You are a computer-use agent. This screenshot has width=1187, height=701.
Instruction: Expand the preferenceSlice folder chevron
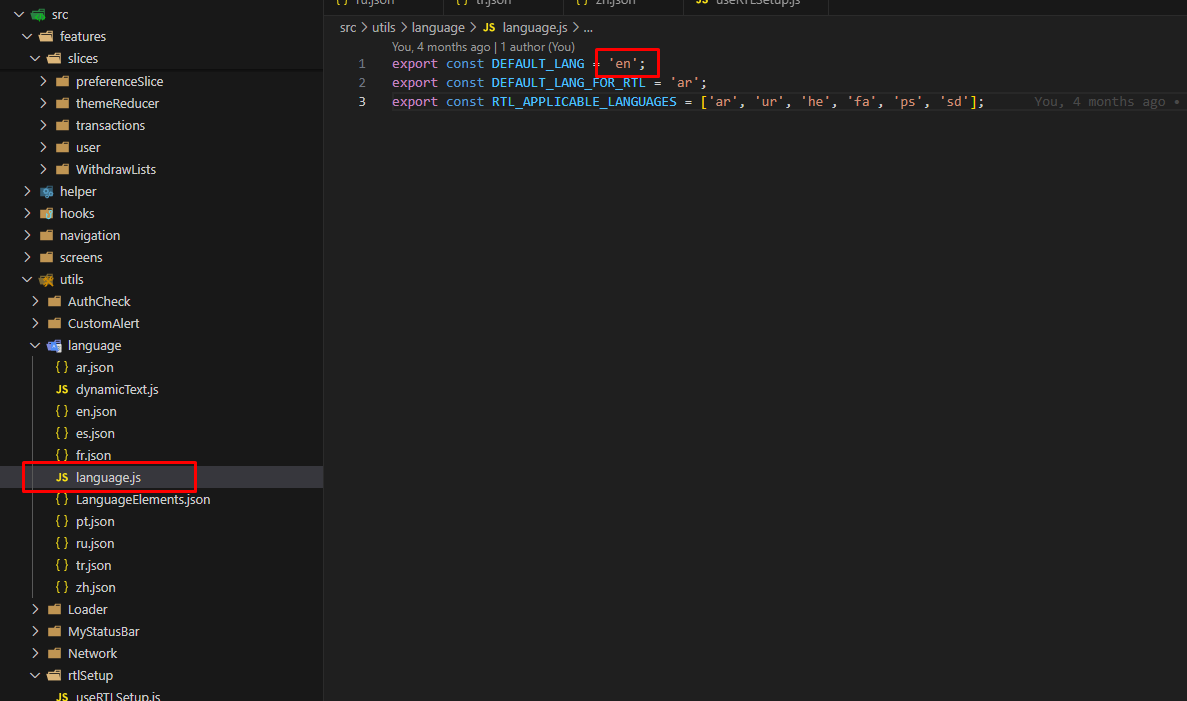pyautogui.click(x=43, y=81)
